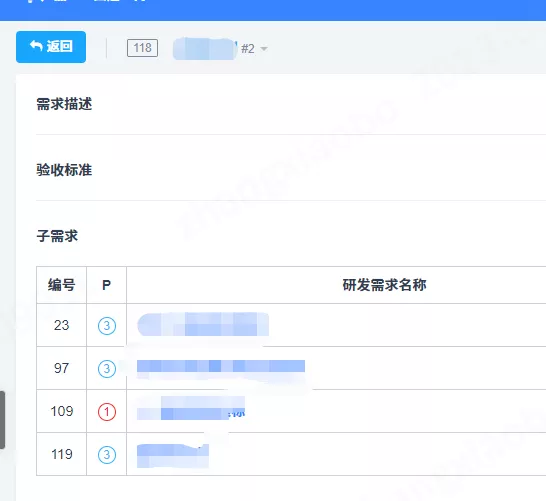Screen dimensions: 546x501
Task: Select the 验收标准 section heading
Action: tap(64, 170)
